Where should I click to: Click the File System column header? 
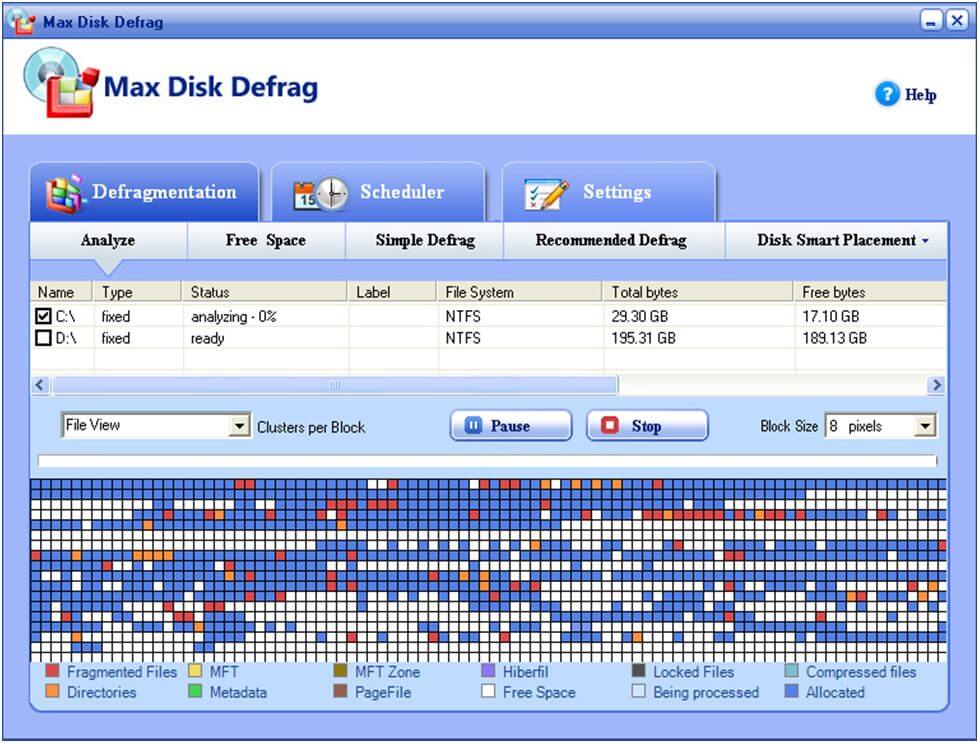519,292
